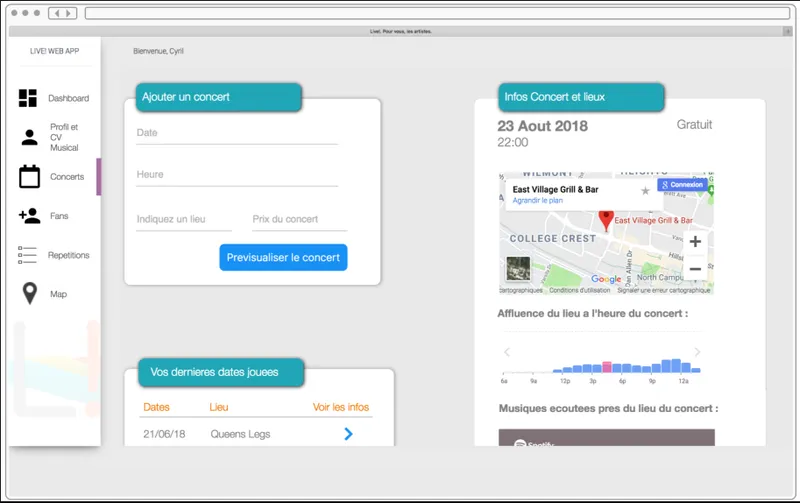
Task: Show next day in affluence chart
Action: (x=697, y=352)
